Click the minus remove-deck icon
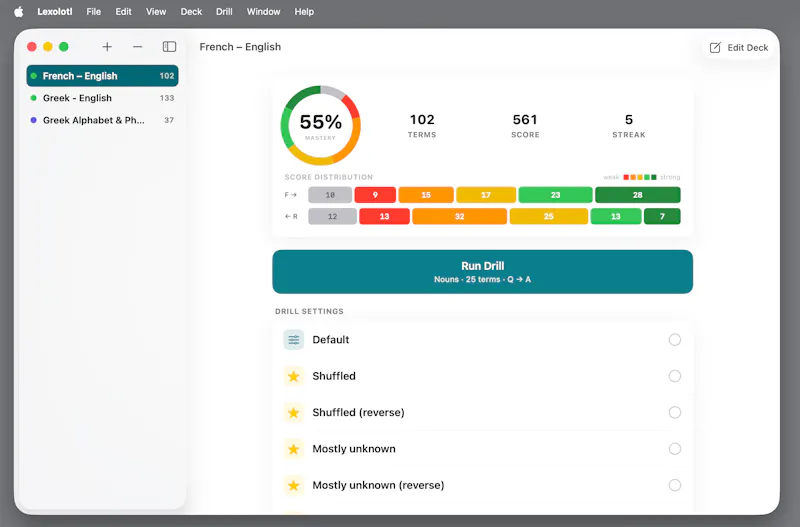The height and width of the screenshot is (527, 800). point(137,47)
